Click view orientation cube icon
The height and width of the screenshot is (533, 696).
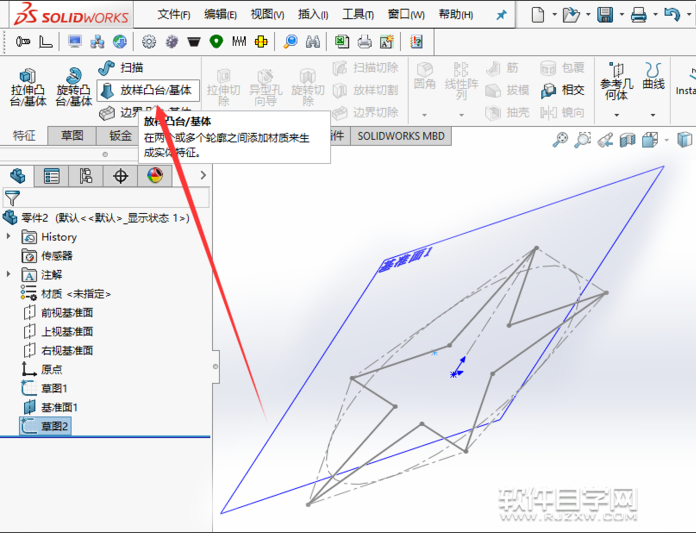pyautogui.click(x=650, y=140)
